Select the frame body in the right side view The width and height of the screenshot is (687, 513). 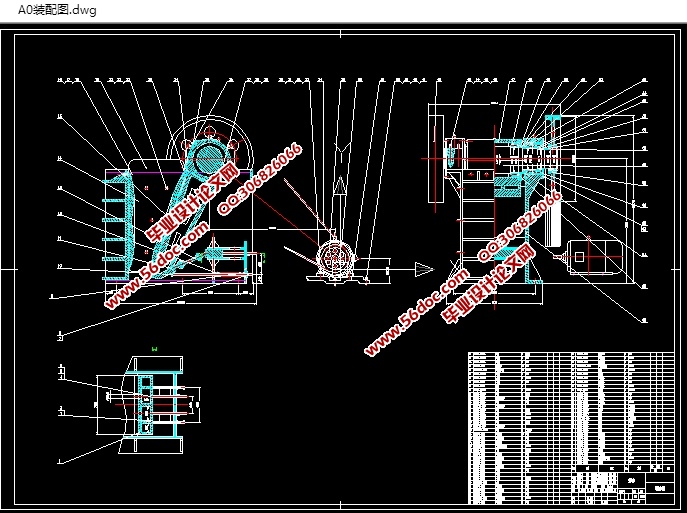point(478,230)
